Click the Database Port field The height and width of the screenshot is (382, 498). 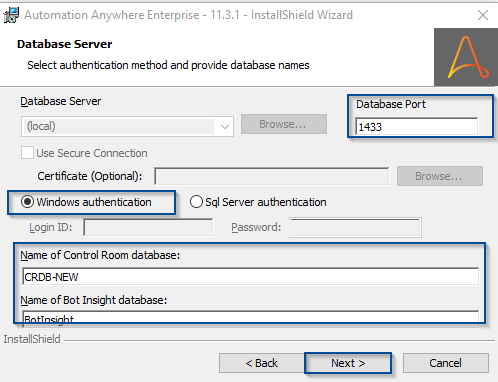click(416, 127)
